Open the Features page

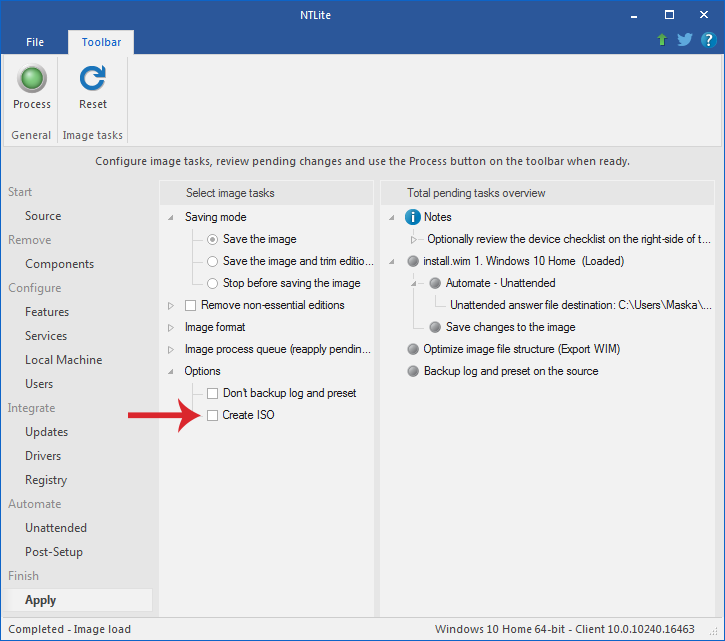coord(47,312)
